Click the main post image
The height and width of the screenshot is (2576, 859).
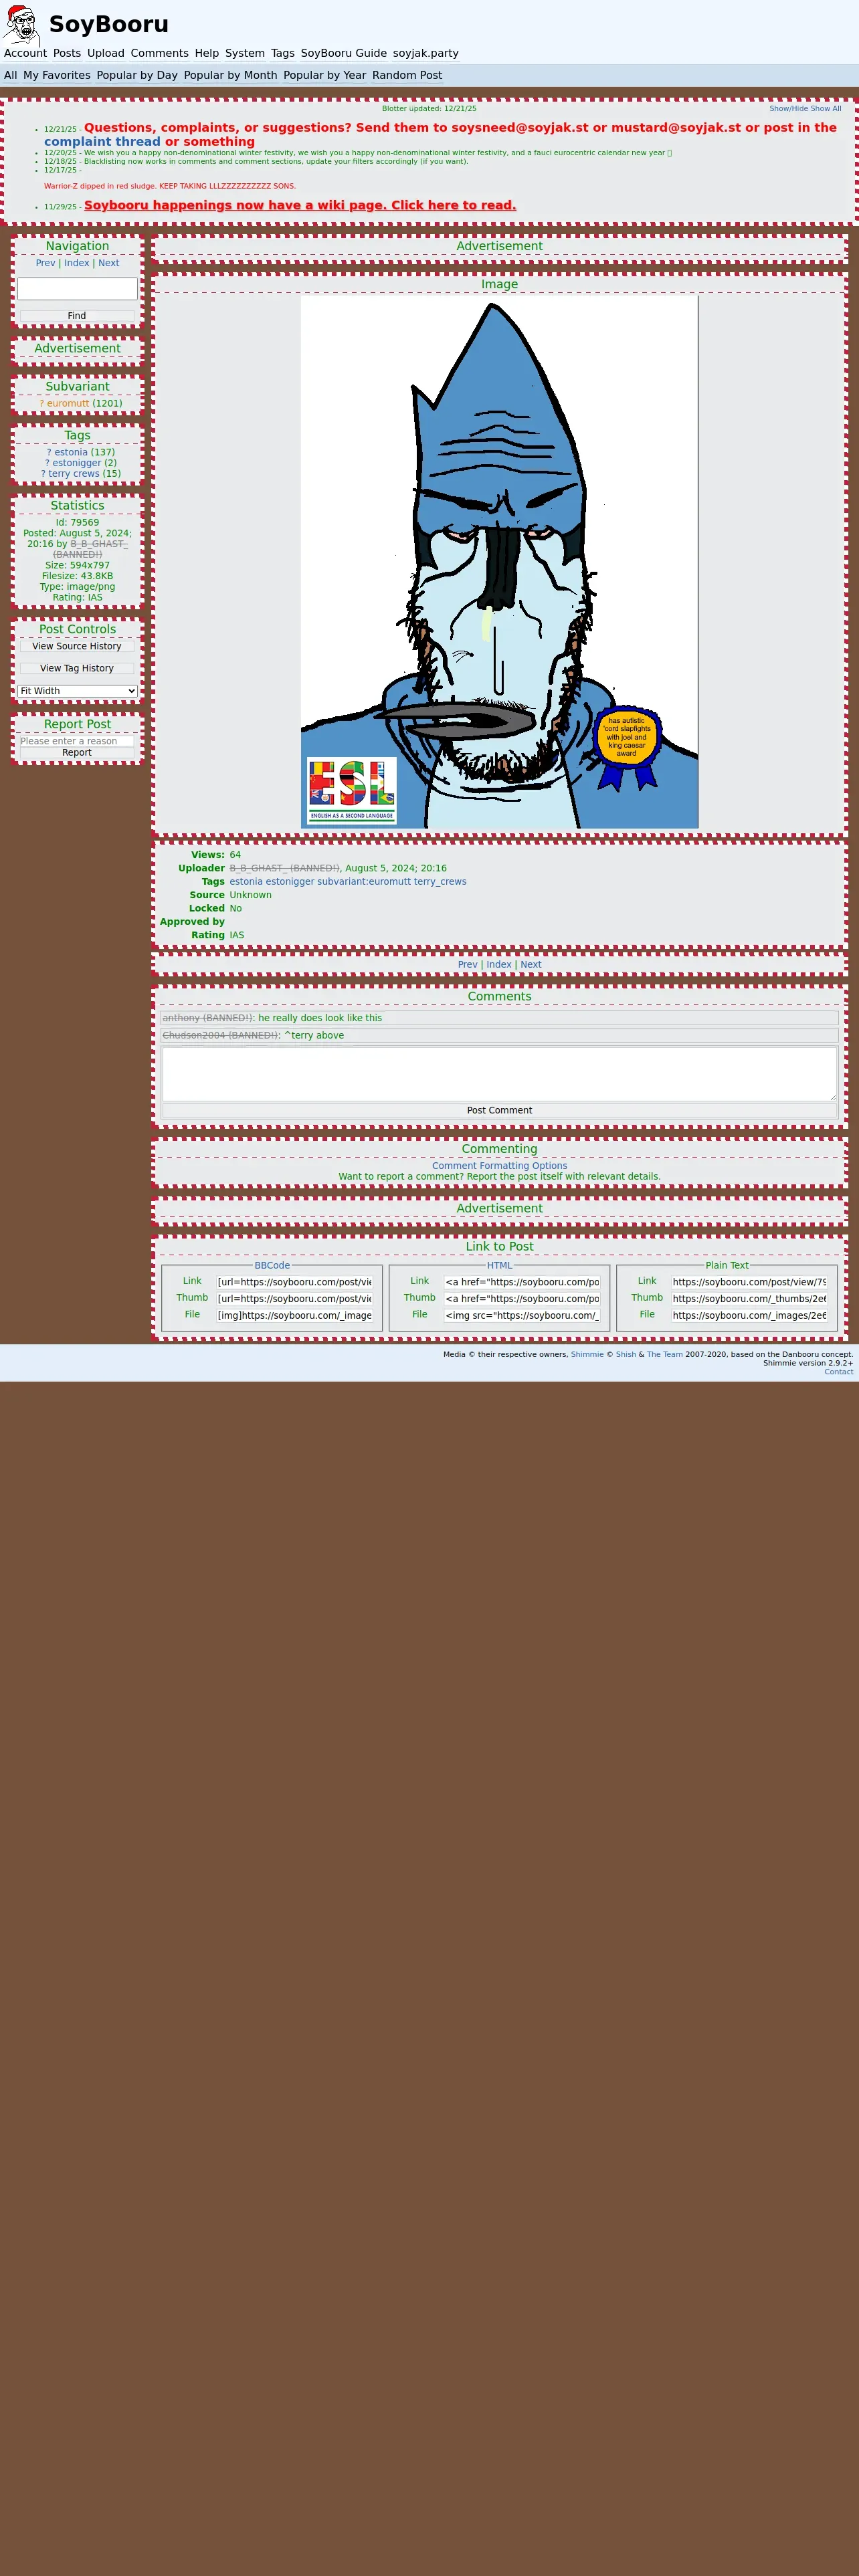click(x=499, y=562)
